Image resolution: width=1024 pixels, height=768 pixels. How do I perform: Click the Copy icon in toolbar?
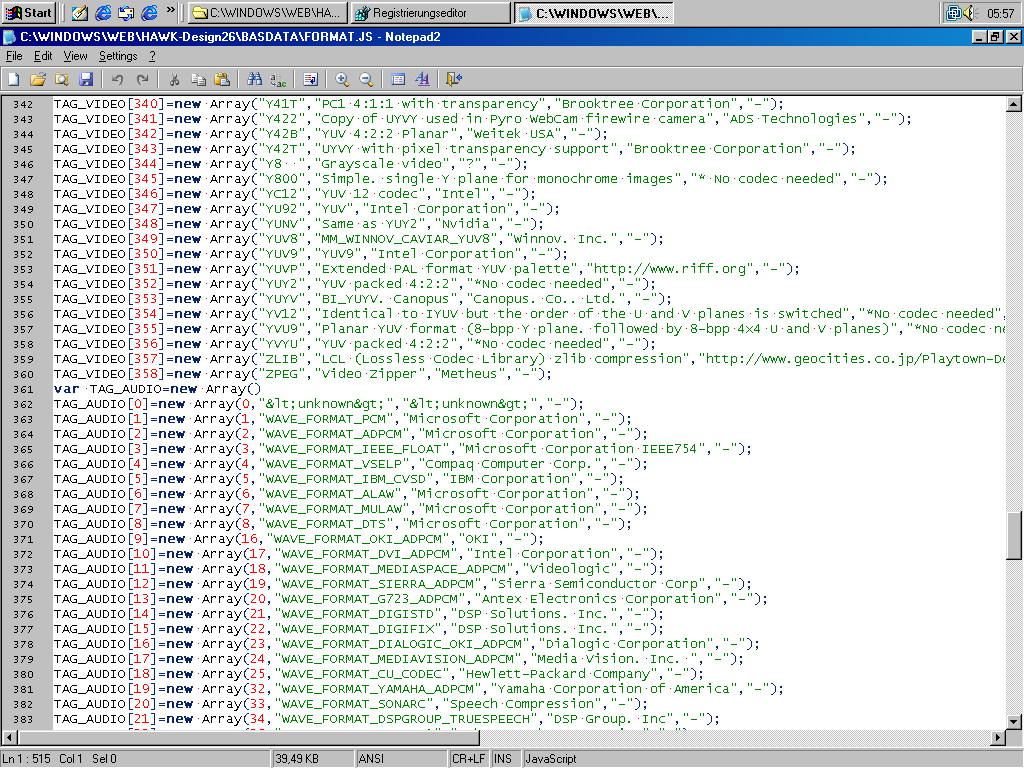point(198,79)
